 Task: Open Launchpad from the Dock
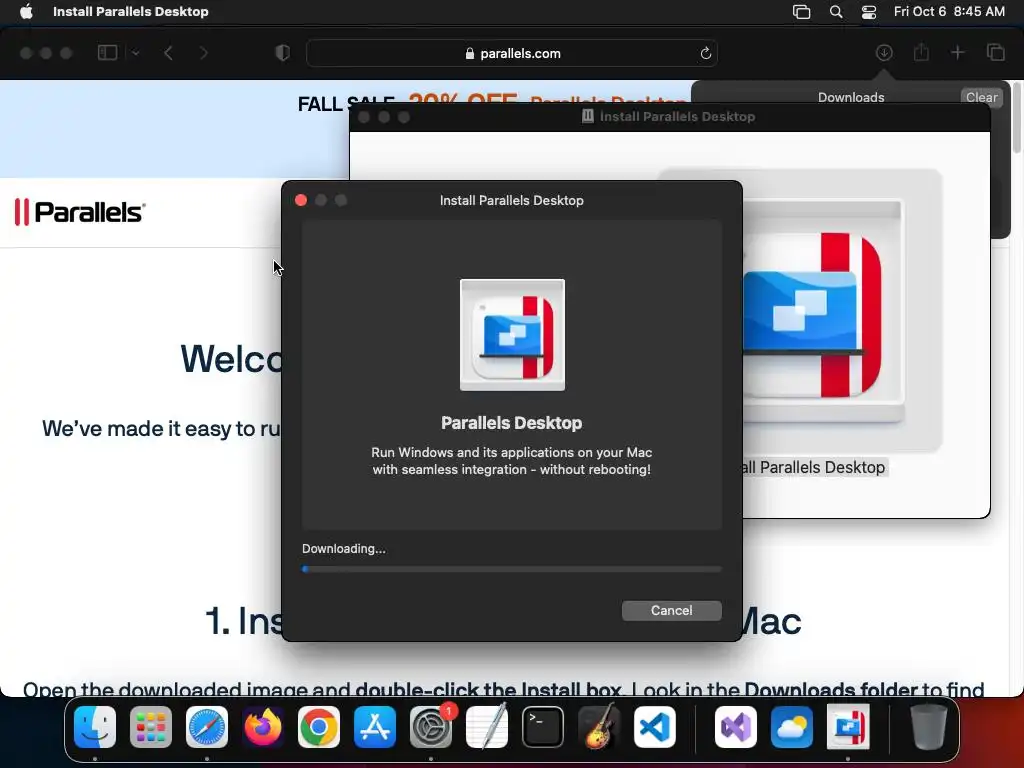pos(151,727)
